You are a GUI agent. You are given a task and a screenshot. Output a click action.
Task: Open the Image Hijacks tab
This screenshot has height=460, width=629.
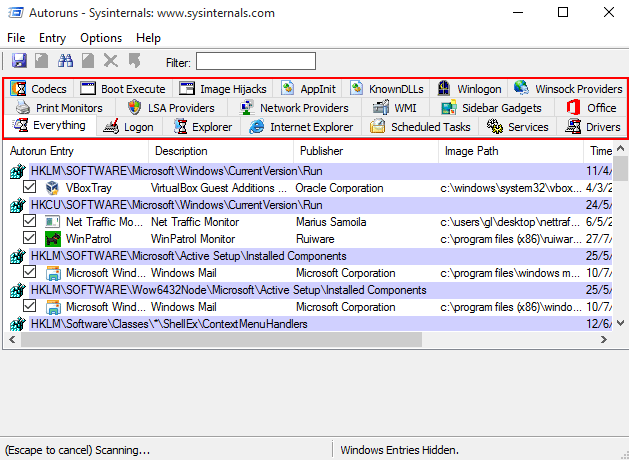(223, 89)
